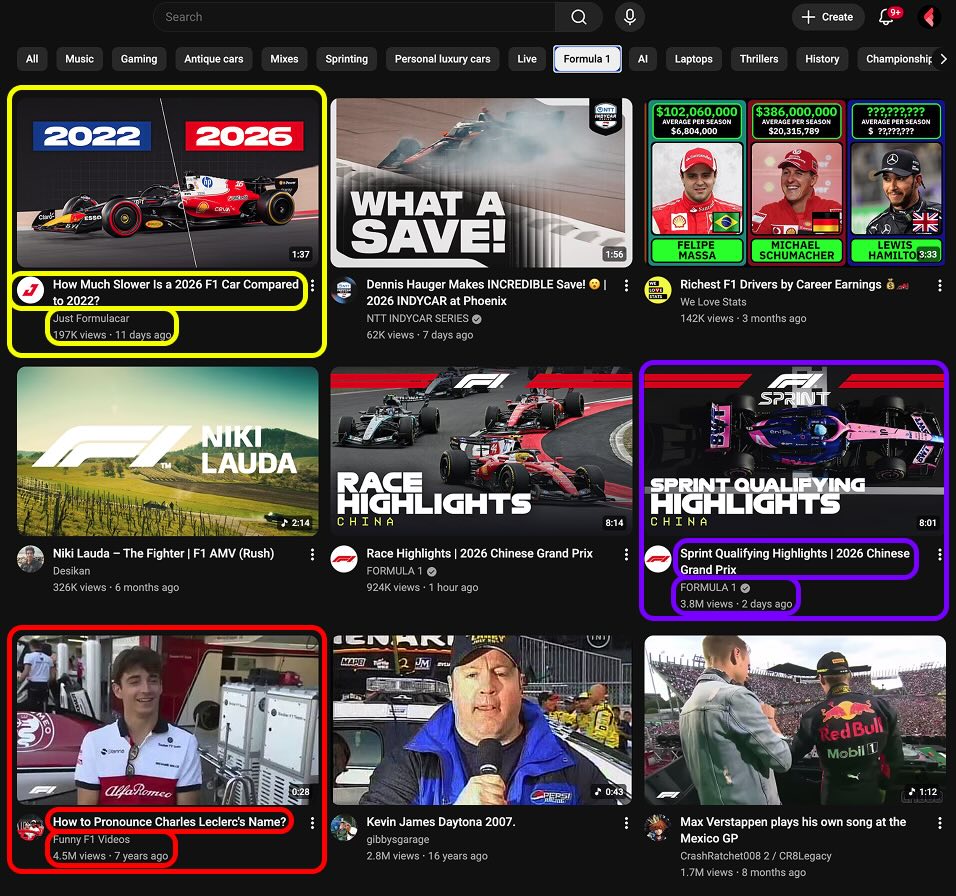
Task: Open more options for Niki Lauda video
Action: click(x=312, y=554)
